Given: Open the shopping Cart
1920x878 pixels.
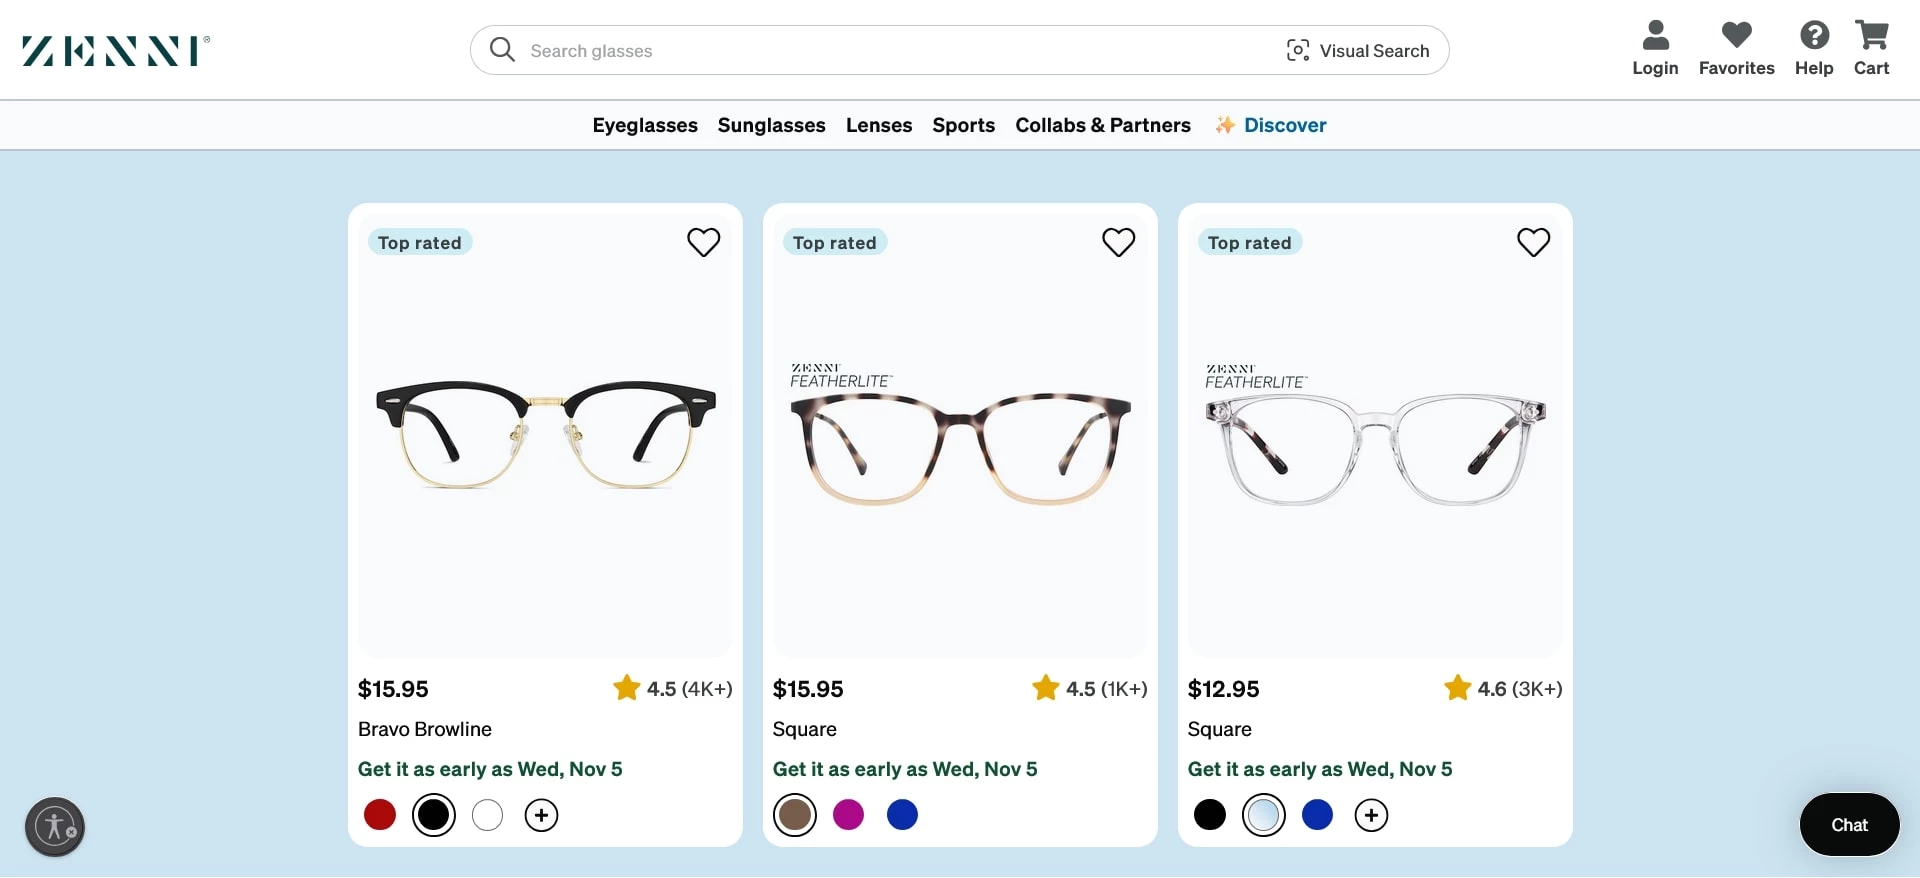Looking at the screenshot, I should (x=1871, y=37).
